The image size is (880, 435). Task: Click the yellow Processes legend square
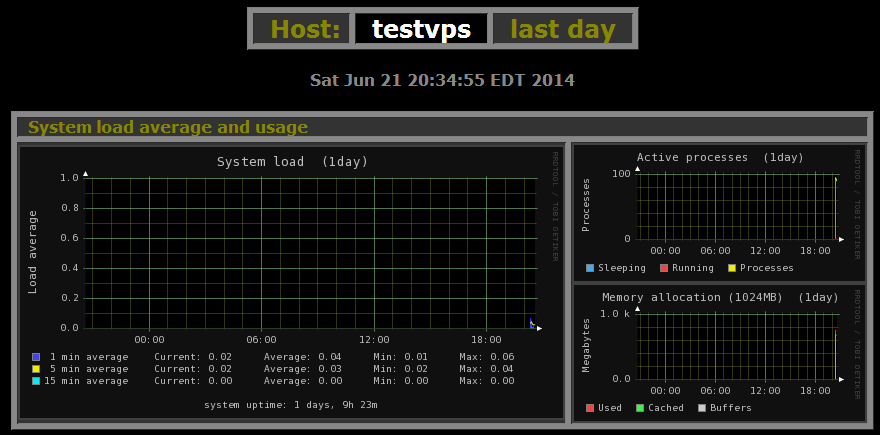[731, 268]
